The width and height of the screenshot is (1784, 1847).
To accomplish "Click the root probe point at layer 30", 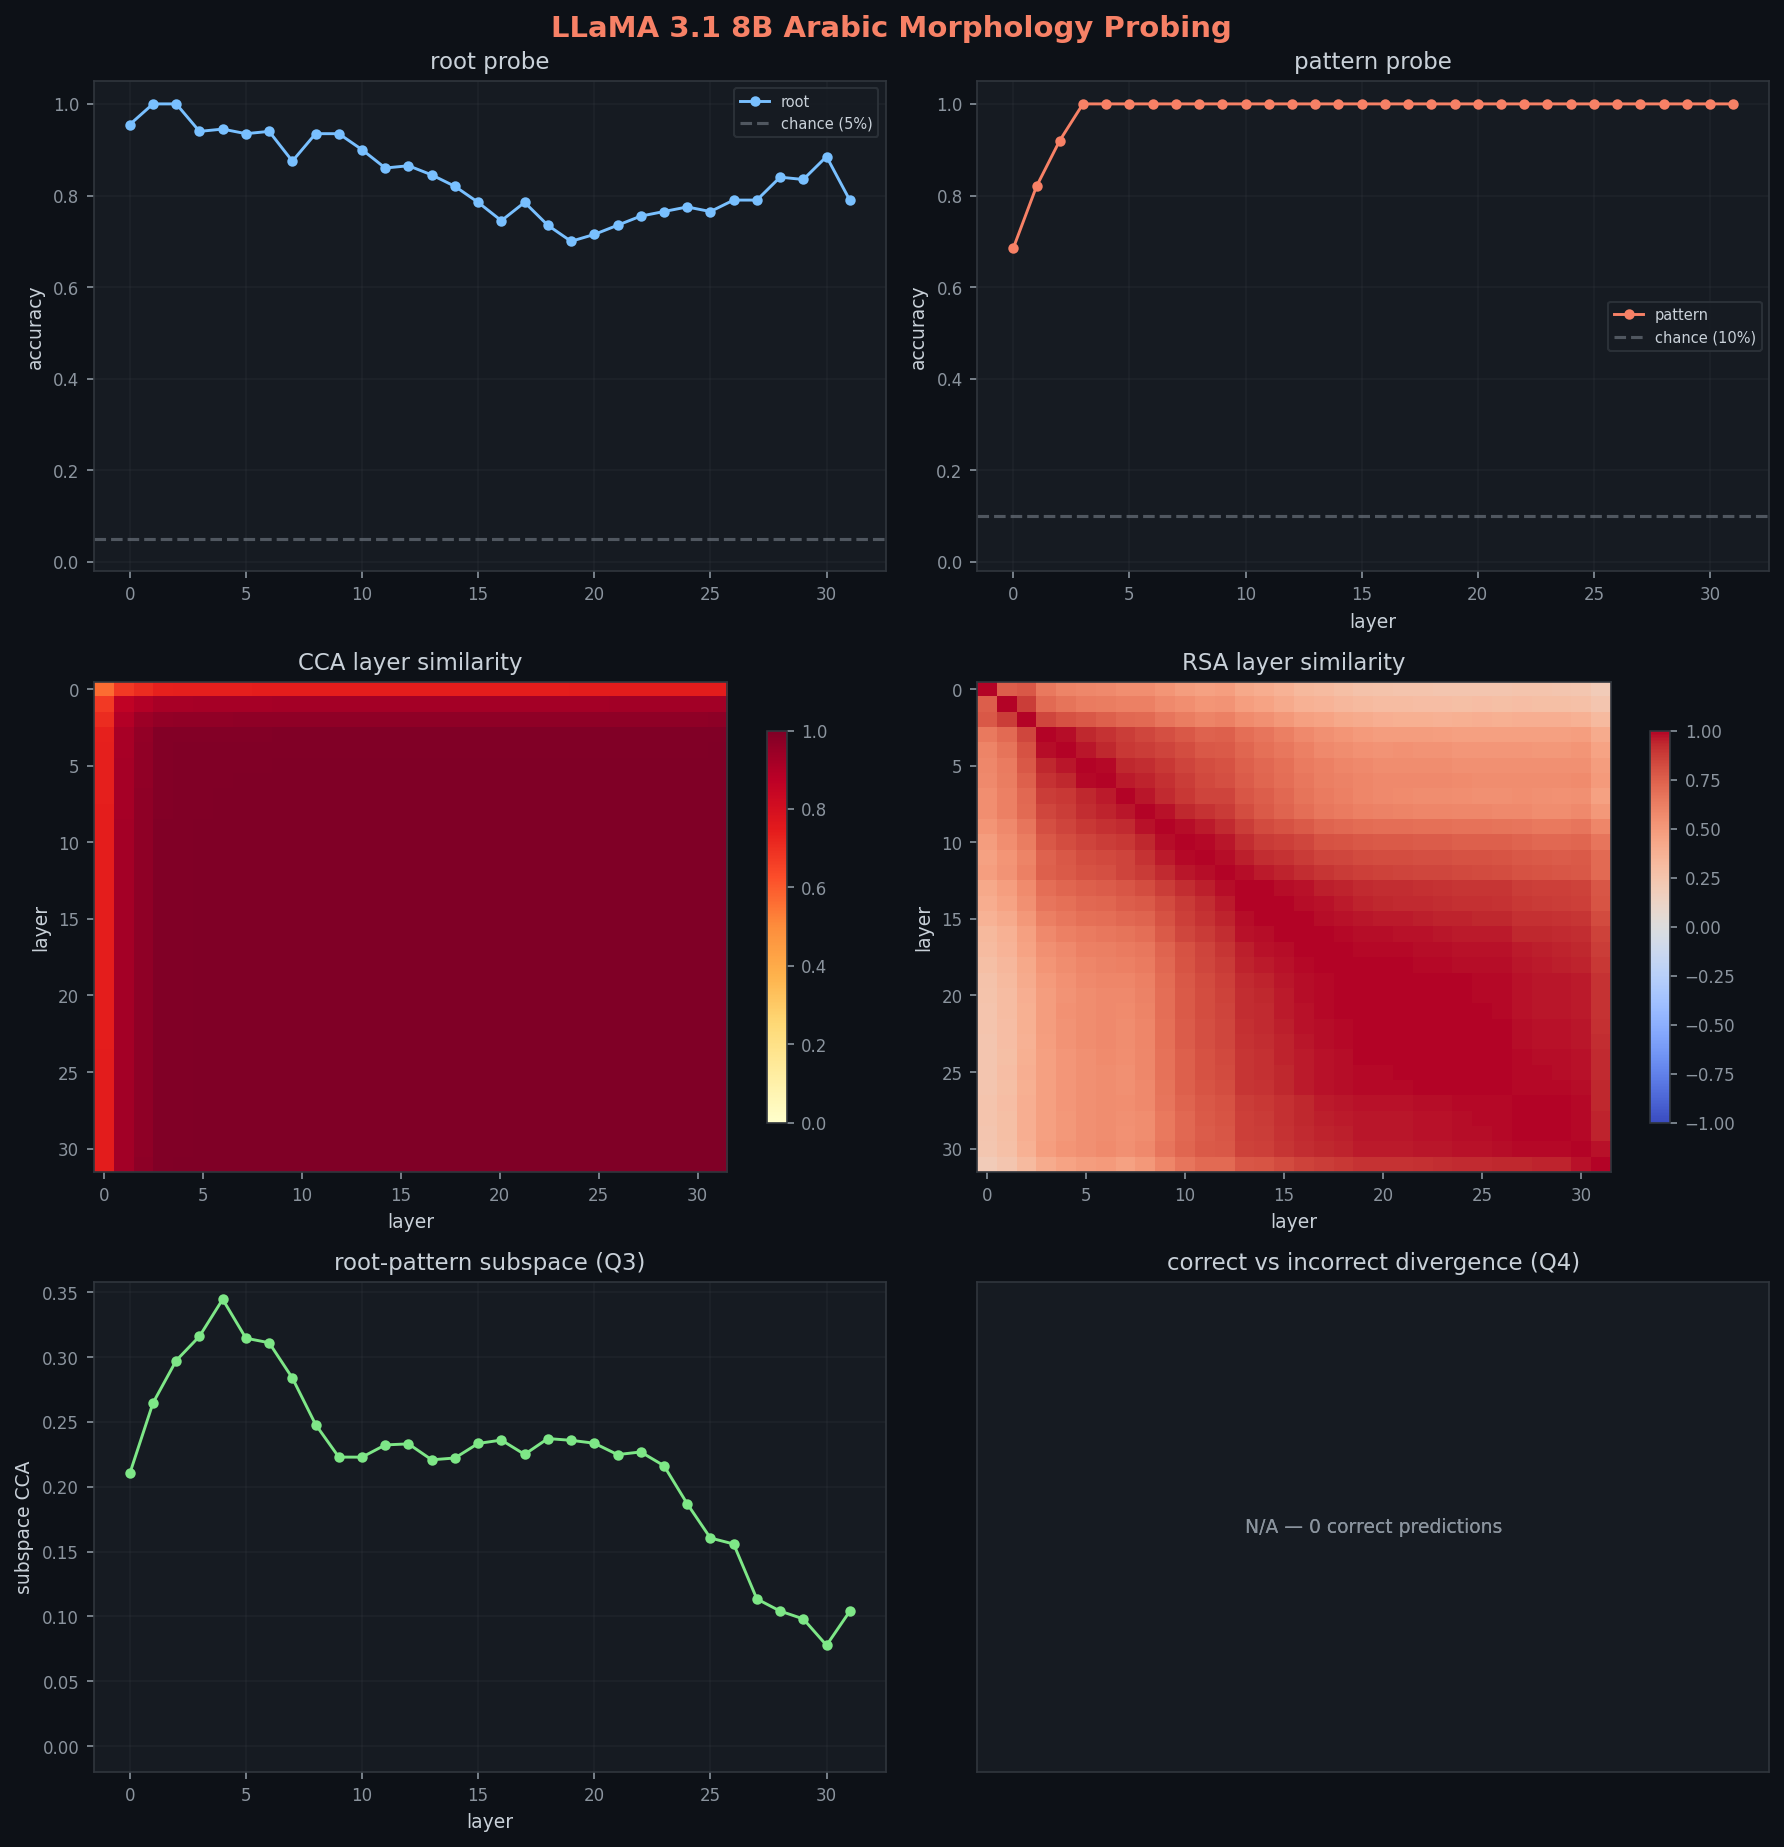I will tap(827, 157).
